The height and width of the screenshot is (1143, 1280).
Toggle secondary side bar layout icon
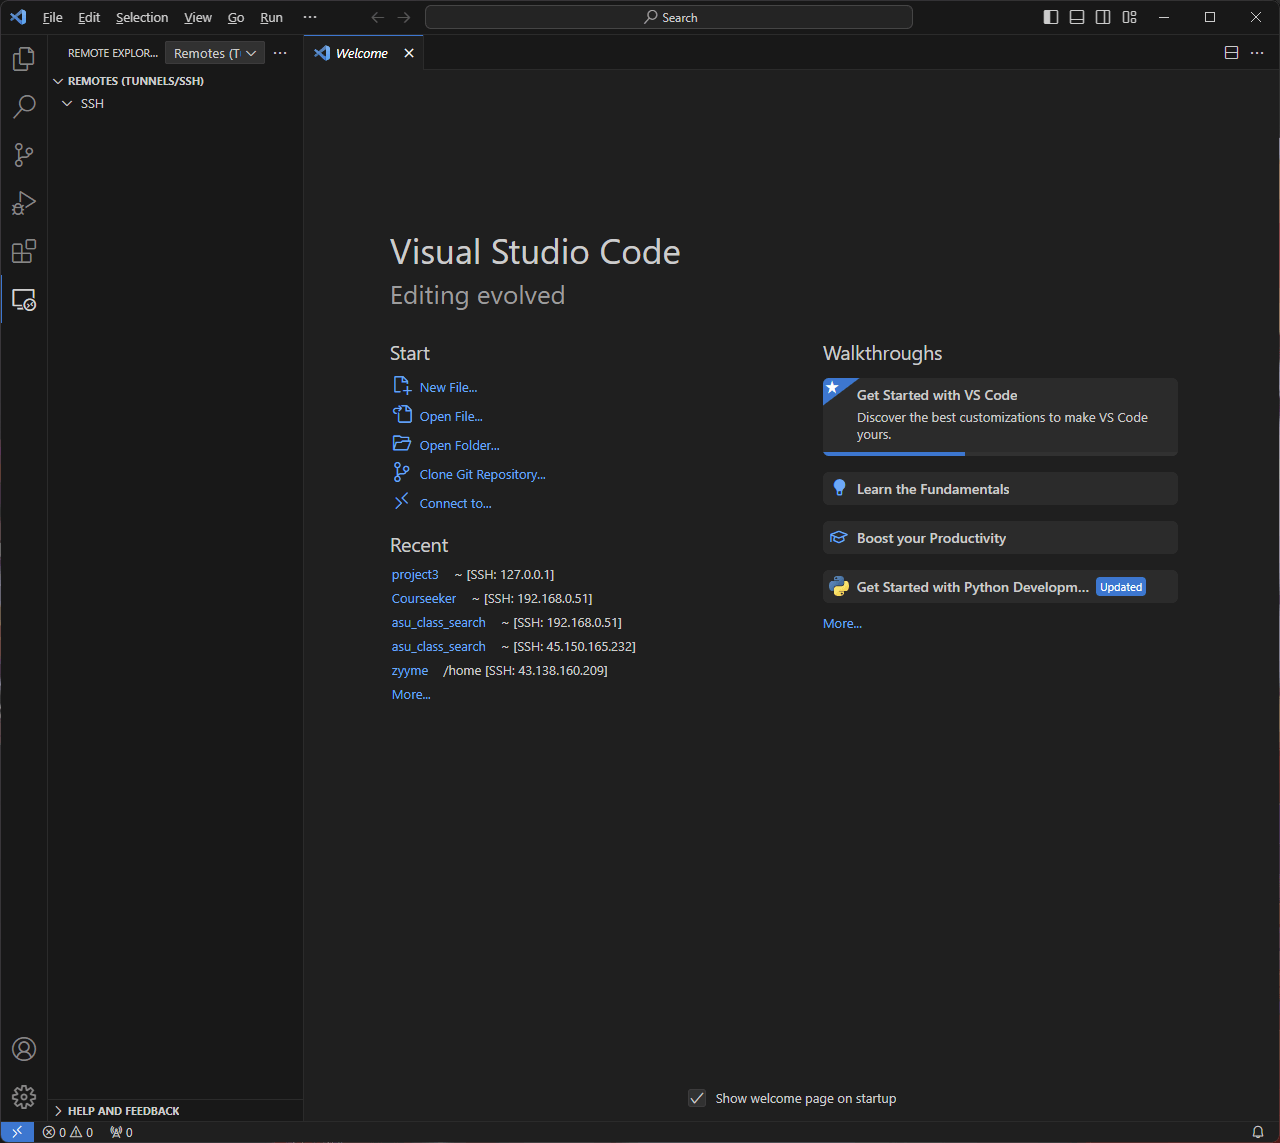coord(1103,17)
